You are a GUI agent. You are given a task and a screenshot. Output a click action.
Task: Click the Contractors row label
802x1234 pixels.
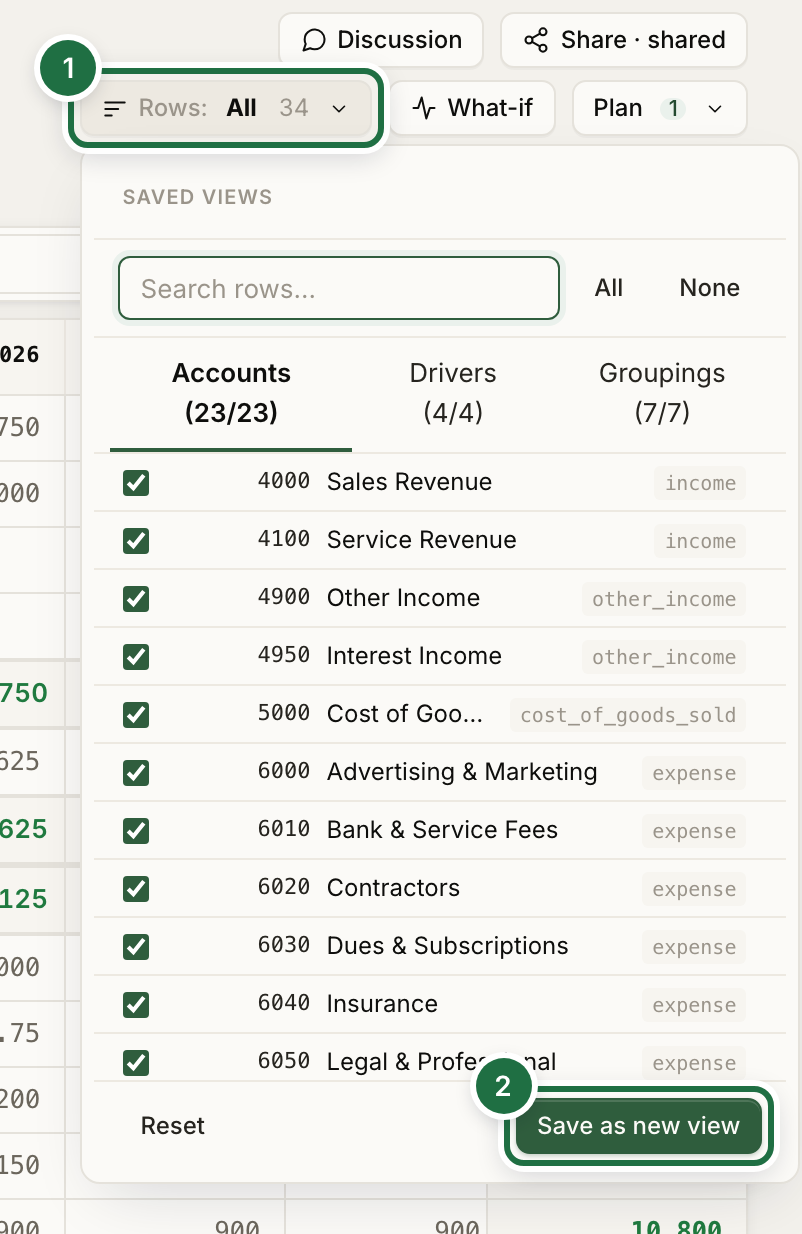(394, 888)
